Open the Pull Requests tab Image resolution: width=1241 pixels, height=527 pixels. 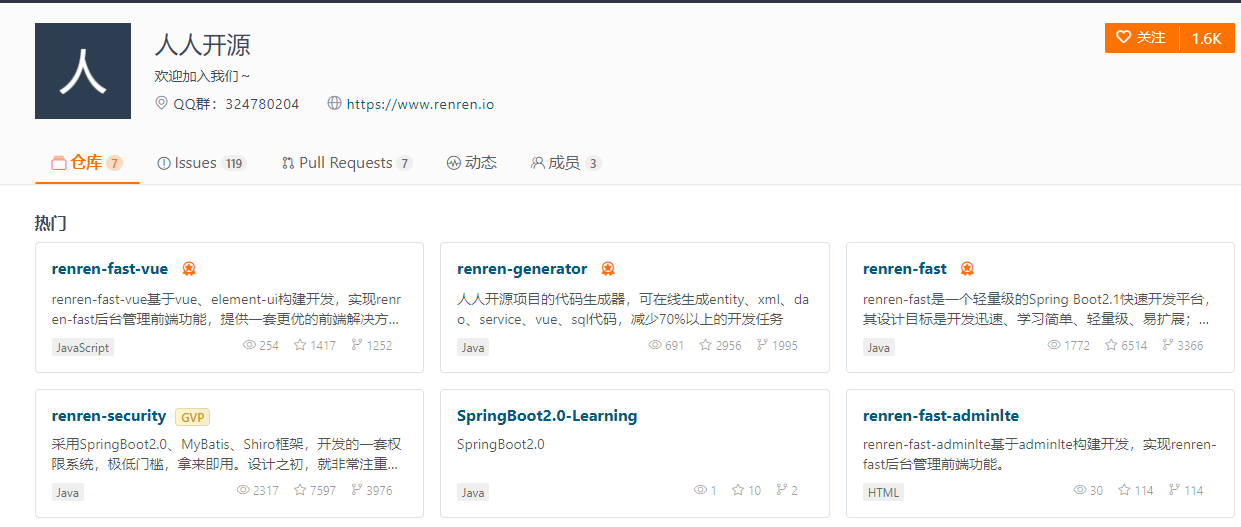(x=347, y=163)
